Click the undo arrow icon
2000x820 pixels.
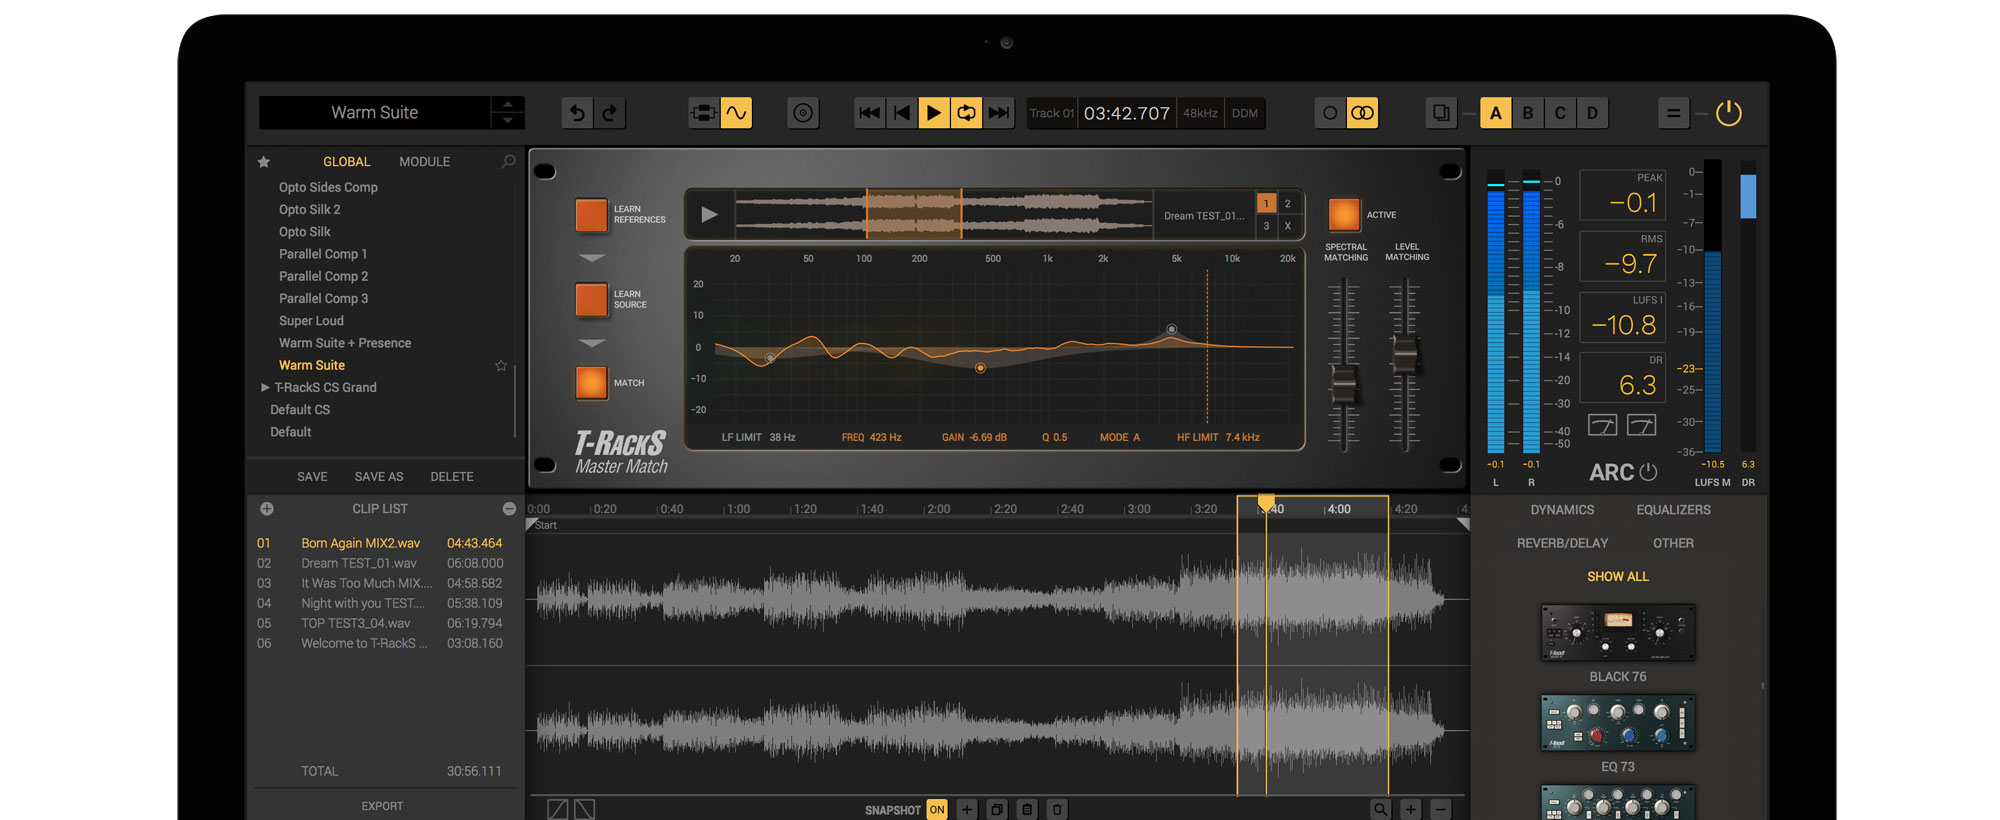click(577, 113)
